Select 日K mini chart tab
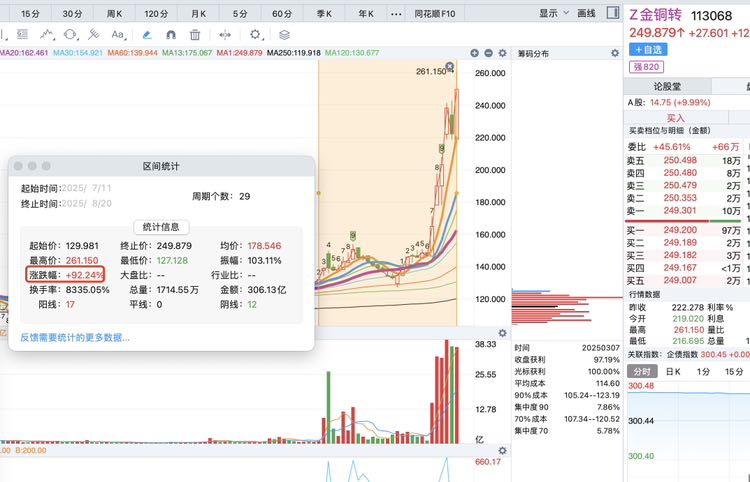This screenshot has height=482, width=750. pyautogui.click(x=673, y=372)
